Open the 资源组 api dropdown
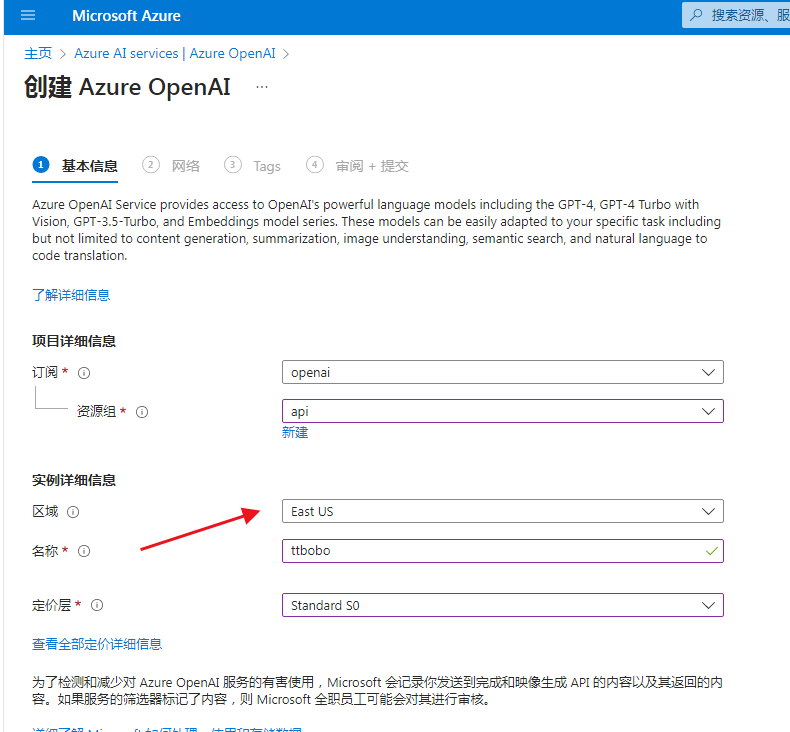This screenshot has height=732, width=790. click(x=503, y=411)
